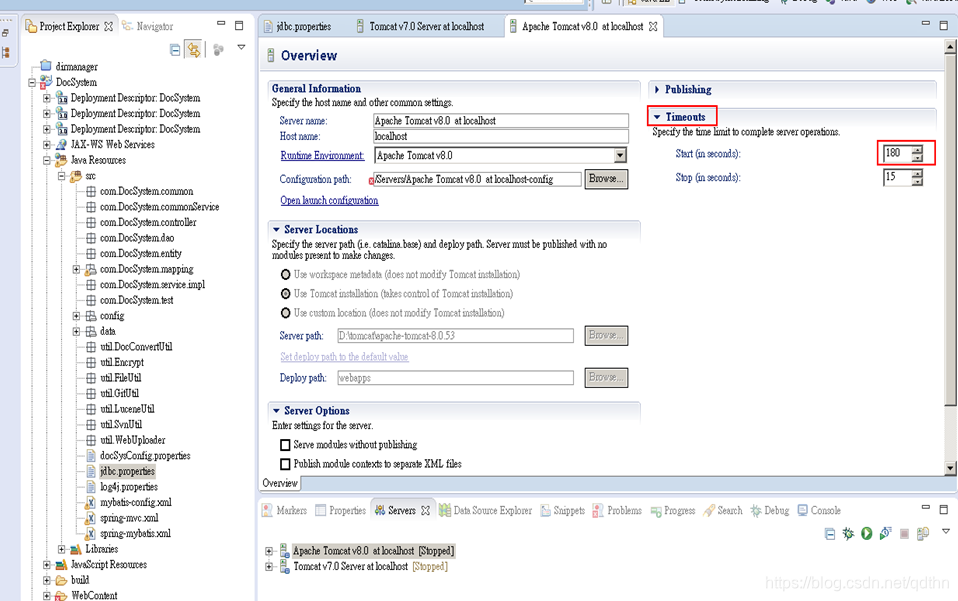Open the Console view tab
This screenshot has width=958, height=601.
coord(819,510)
